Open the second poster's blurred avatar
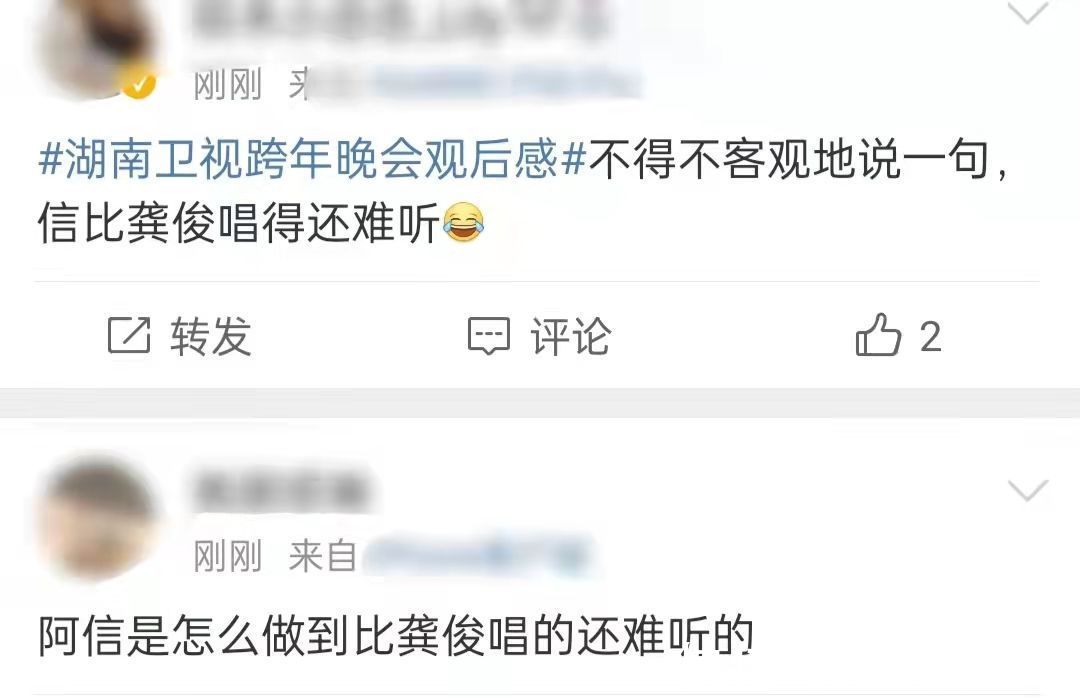This screenshot has height=698, width=1080. point(98,517)
